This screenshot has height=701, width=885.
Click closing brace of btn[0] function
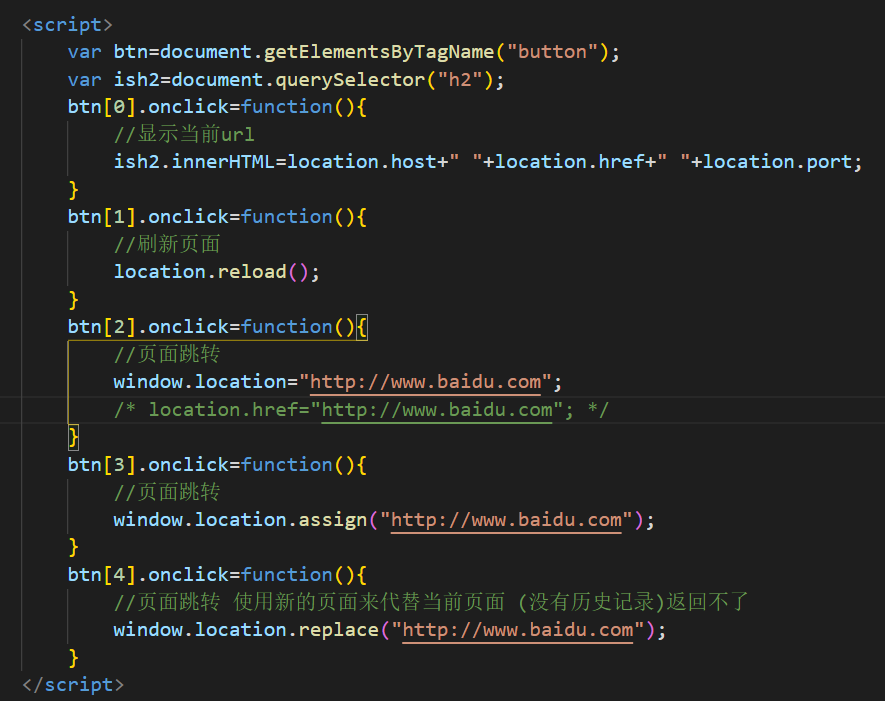click(73, 190)
